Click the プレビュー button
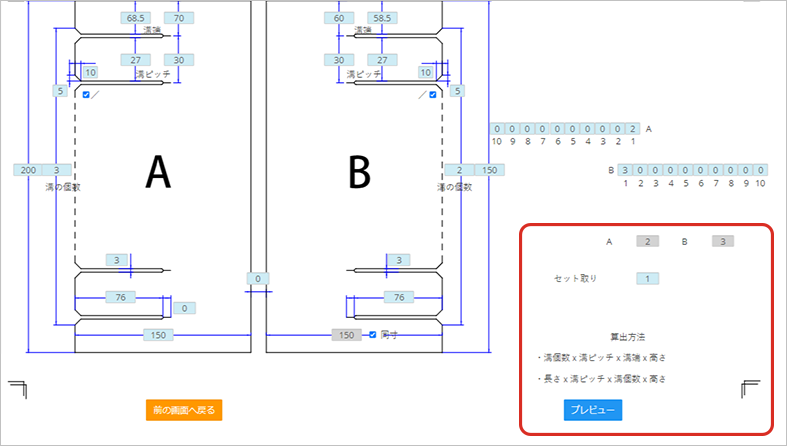The height and width of the screenshot is (446, 787). coord(593,410)
